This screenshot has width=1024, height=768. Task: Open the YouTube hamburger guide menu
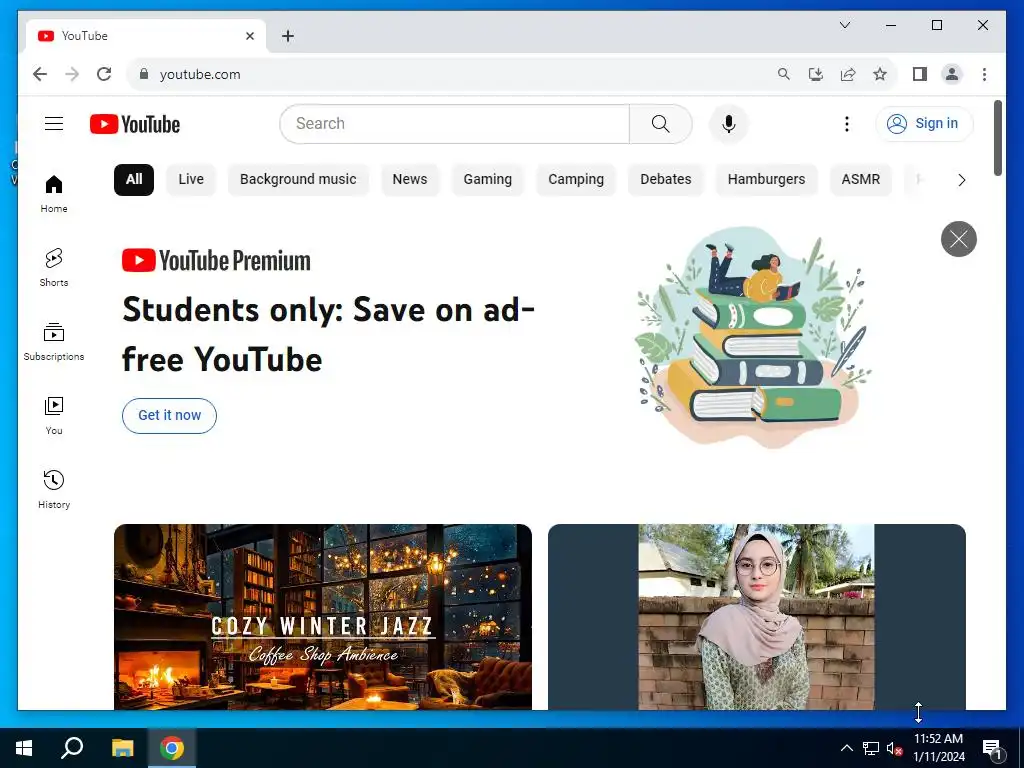54,123
